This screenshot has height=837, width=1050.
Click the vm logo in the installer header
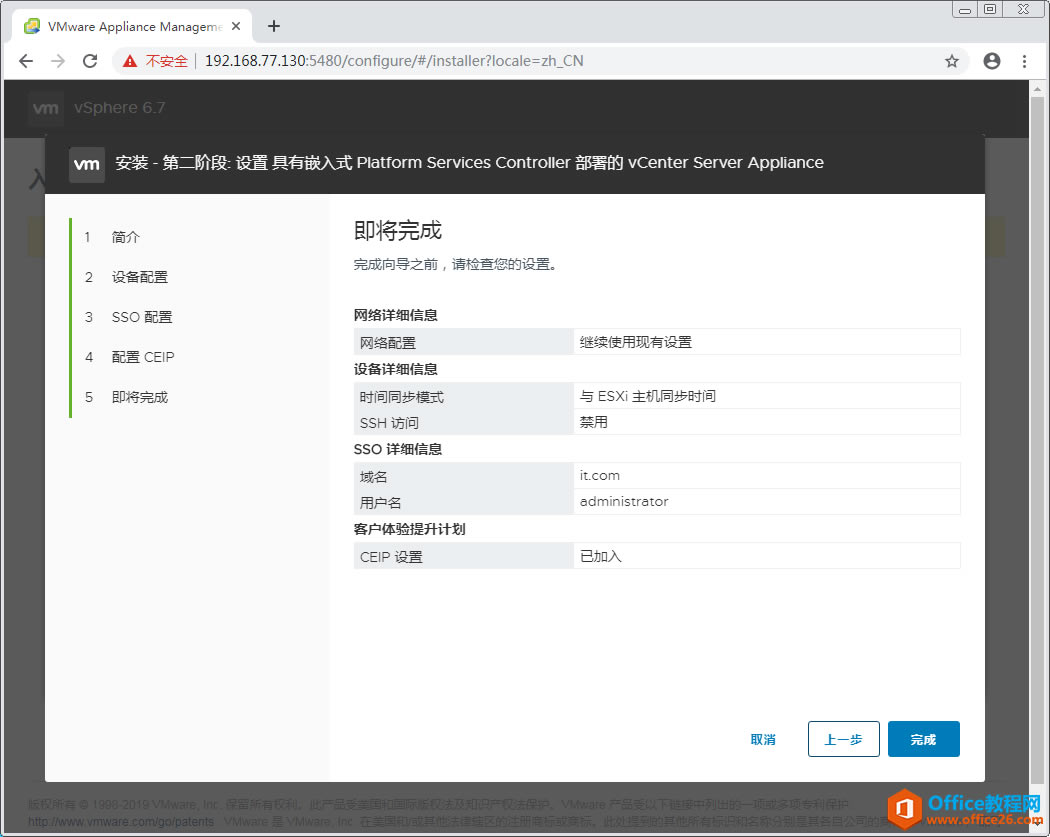(x=86, y=164)
